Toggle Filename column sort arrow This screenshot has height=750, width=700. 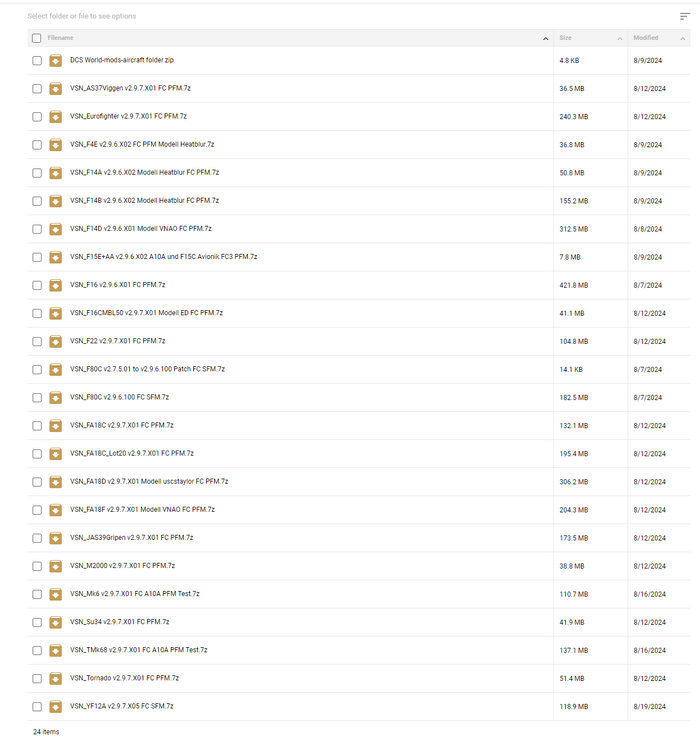pyautogui.click(x=545, y=38)
